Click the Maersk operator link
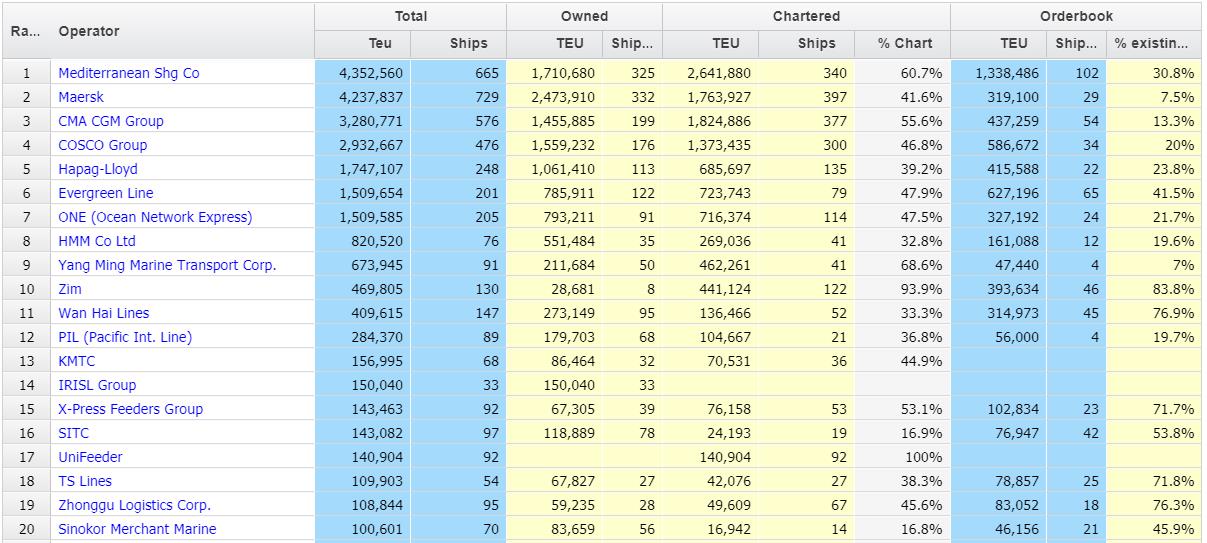1207x543 pixels. [81, 97]
